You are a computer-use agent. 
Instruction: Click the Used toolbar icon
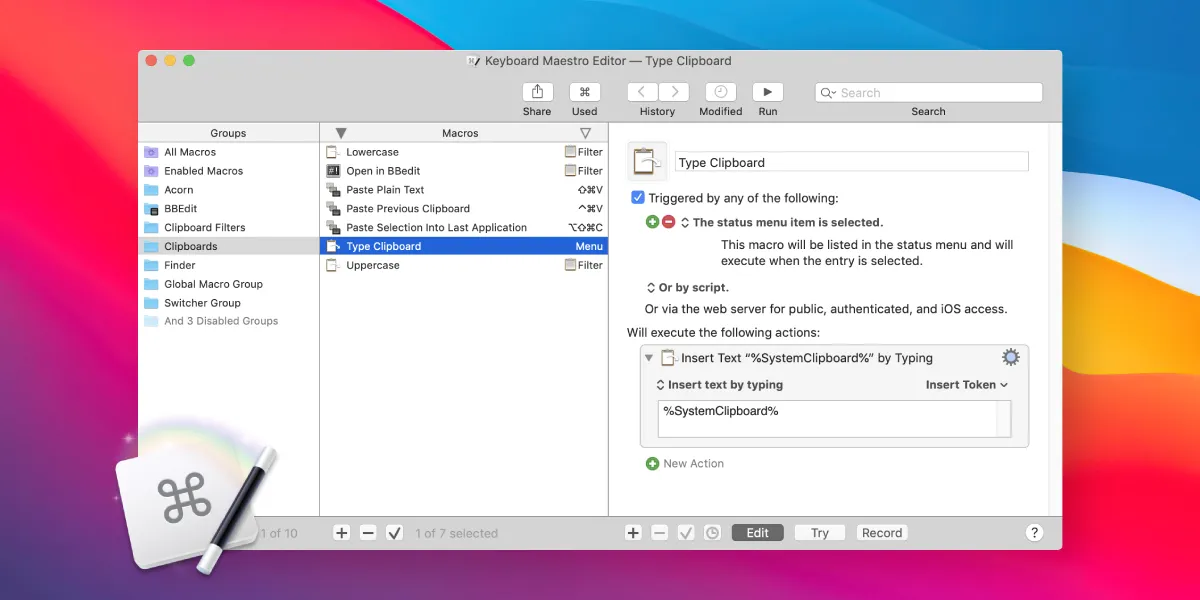click(584, 92)
